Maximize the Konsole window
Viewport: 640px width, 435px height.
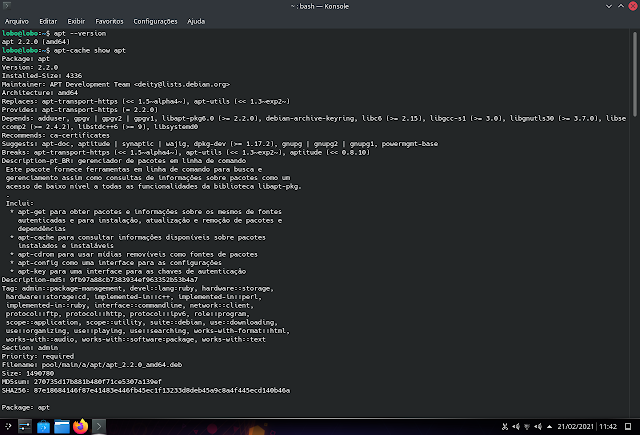621,6
